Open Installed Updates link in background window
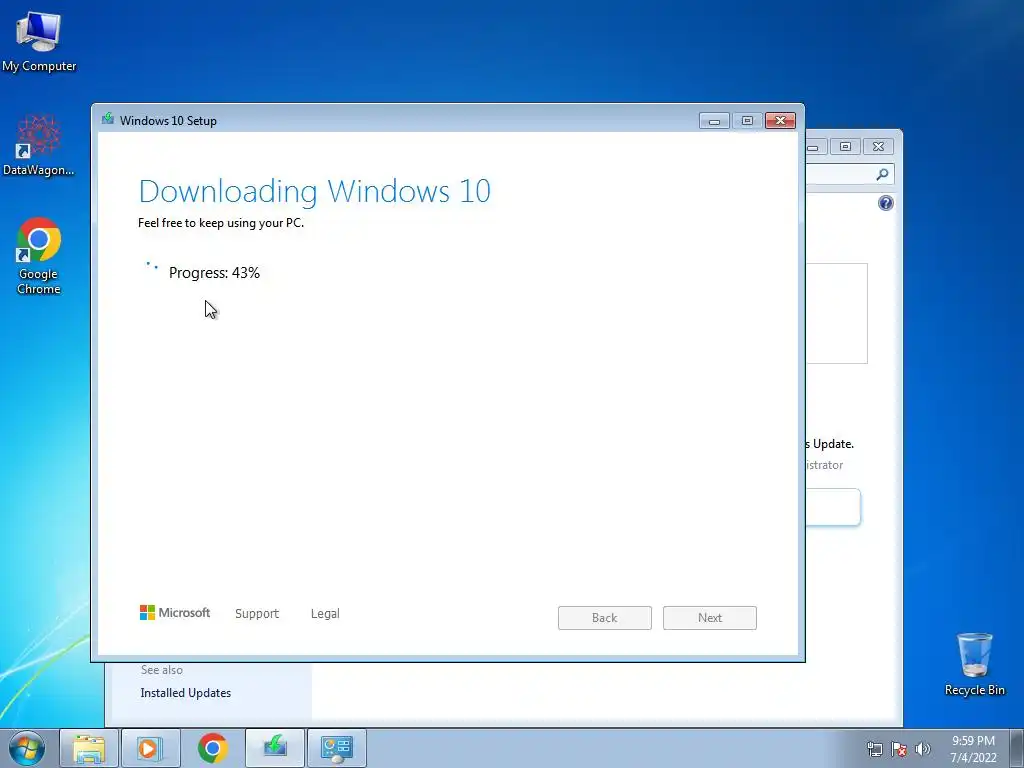This screenshot has width=1024, height=768. 185,693
